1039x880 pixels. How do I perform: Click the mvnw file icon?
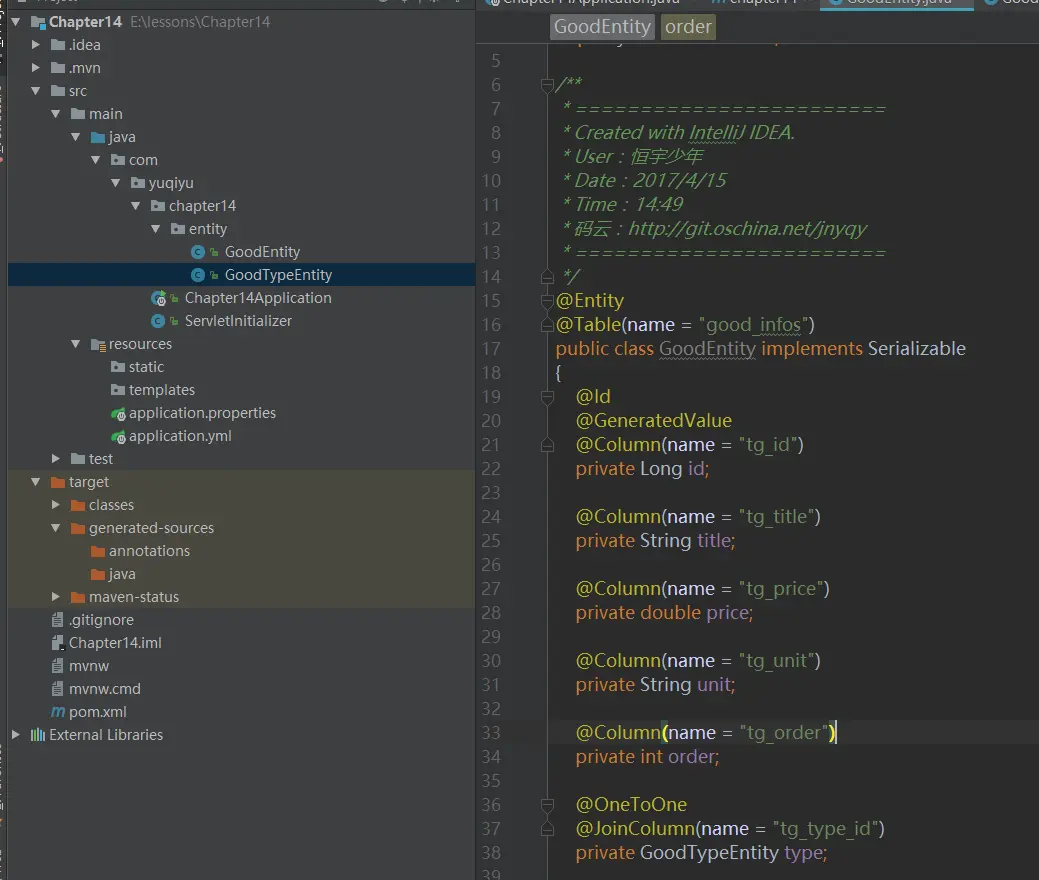58,666
